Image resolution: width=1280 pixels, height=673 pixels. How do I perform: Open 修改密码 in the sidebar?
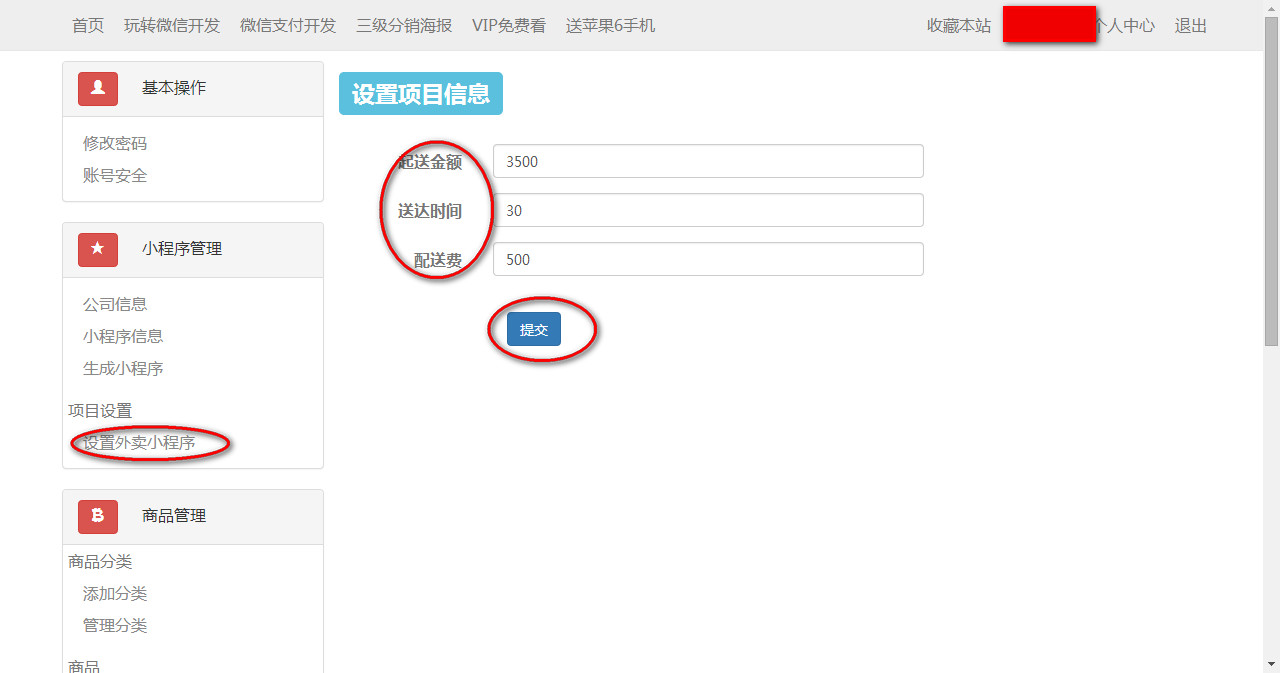(115, 144)
